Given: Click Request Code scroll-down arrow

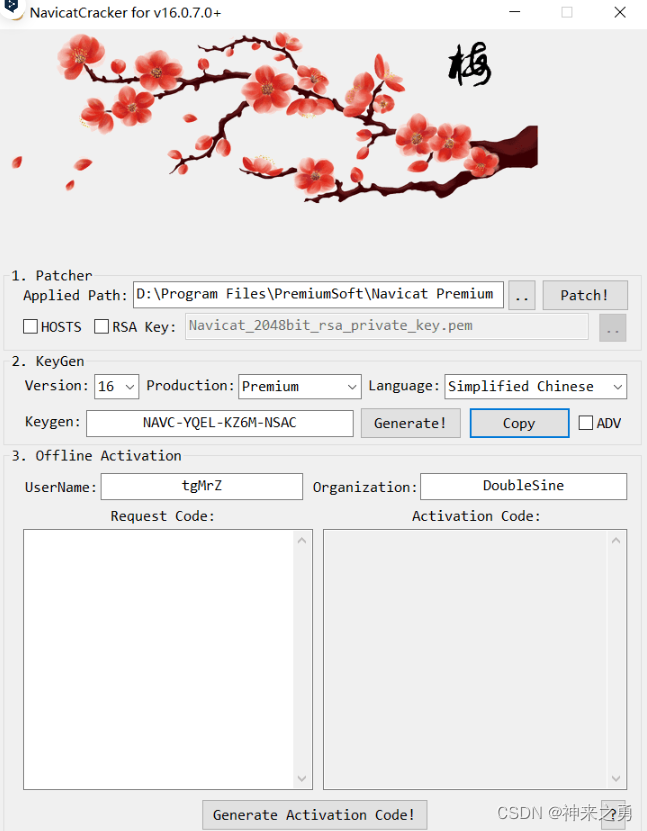Looking at the screenshot, I should [302, 778].
